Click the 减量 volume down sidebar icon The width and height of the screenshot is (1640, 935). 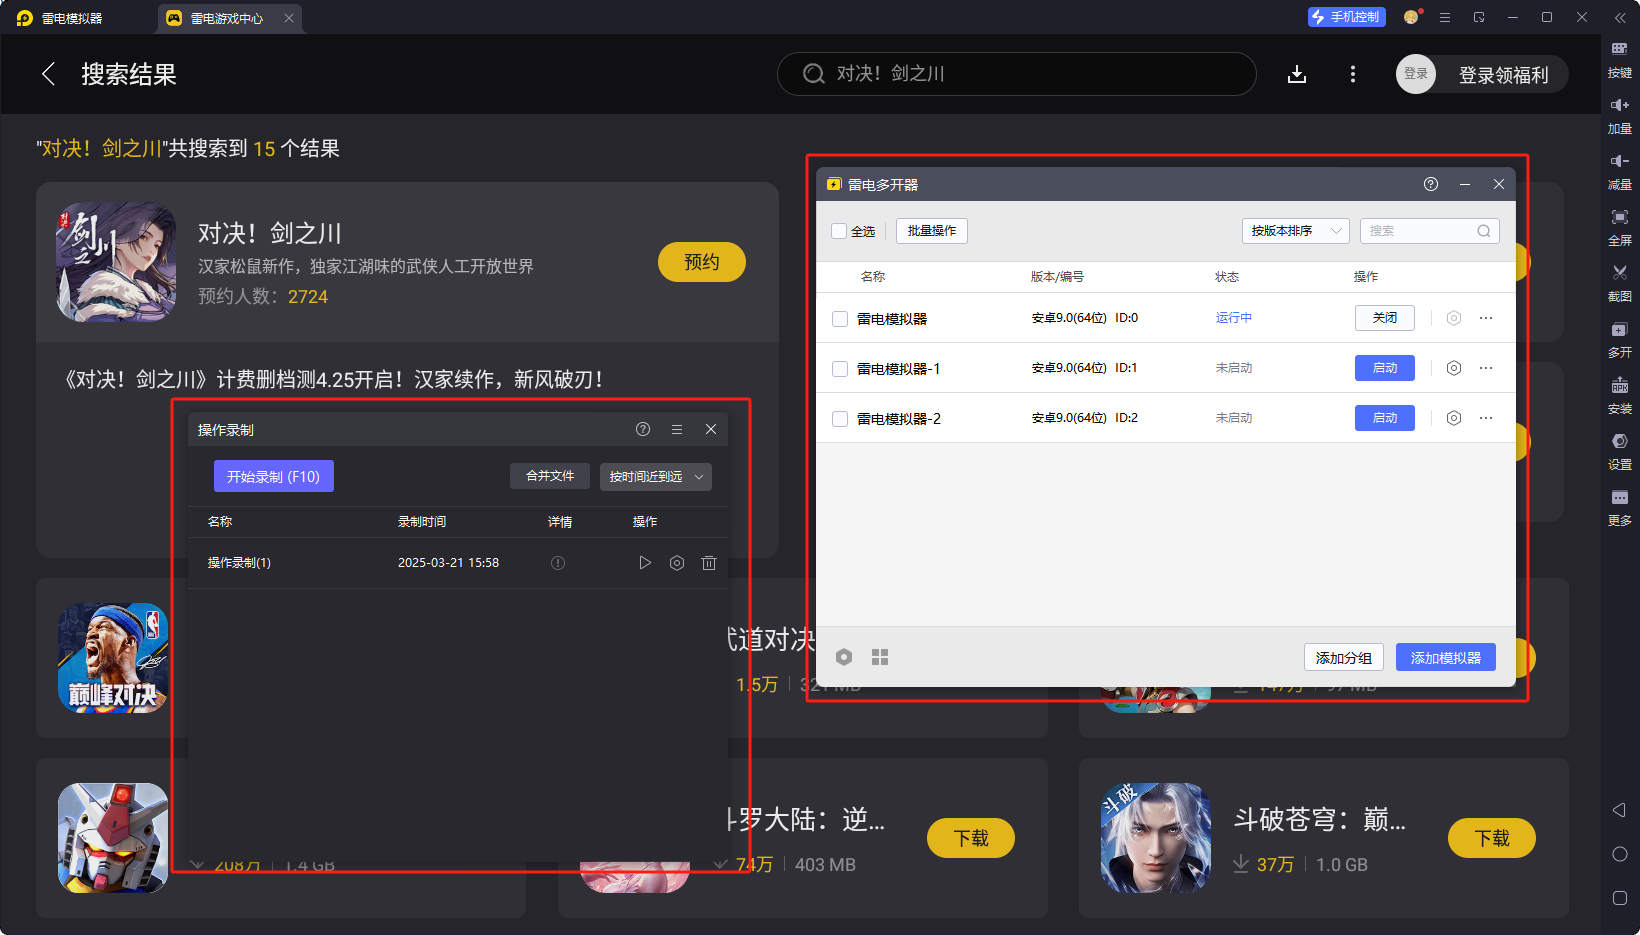(1619, 171)
